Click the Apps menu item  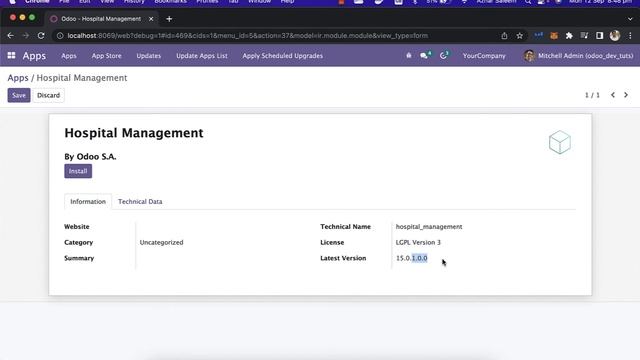click(x=69, y=56)
